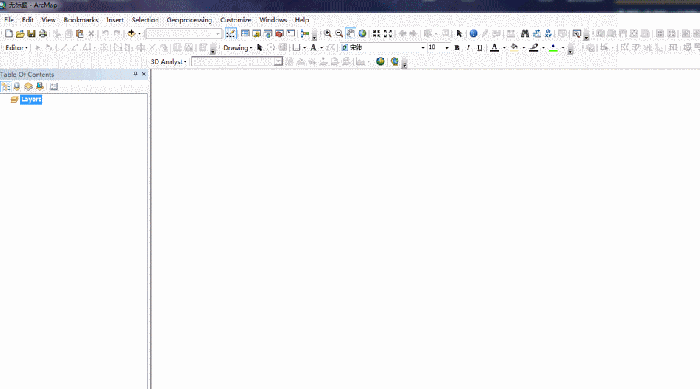The height and width of the screenshot is (389, 700).
Task: Toggle bold text formatting
Action: [457, 48]
